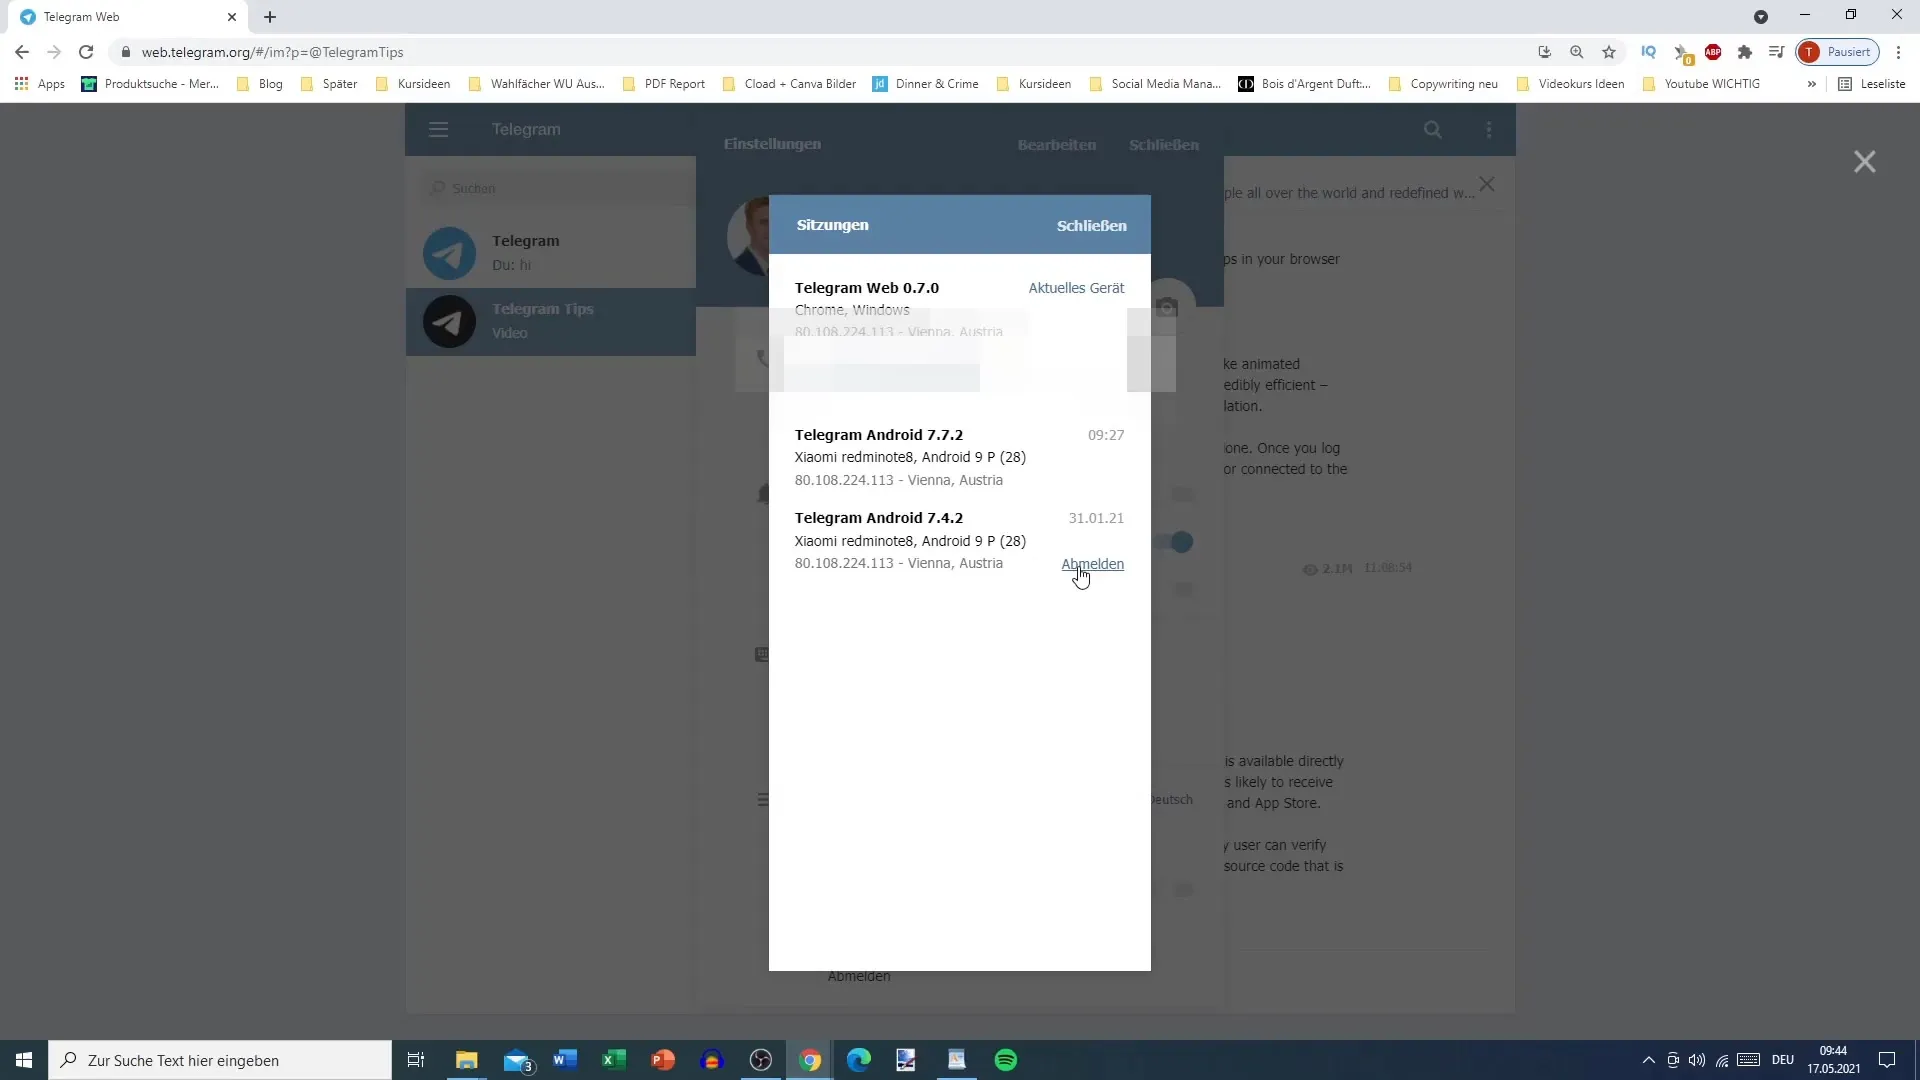Screen dimensions: 1920x1080
Task: Show hidden system tray icons
Action: (x=1648, y=1060)
